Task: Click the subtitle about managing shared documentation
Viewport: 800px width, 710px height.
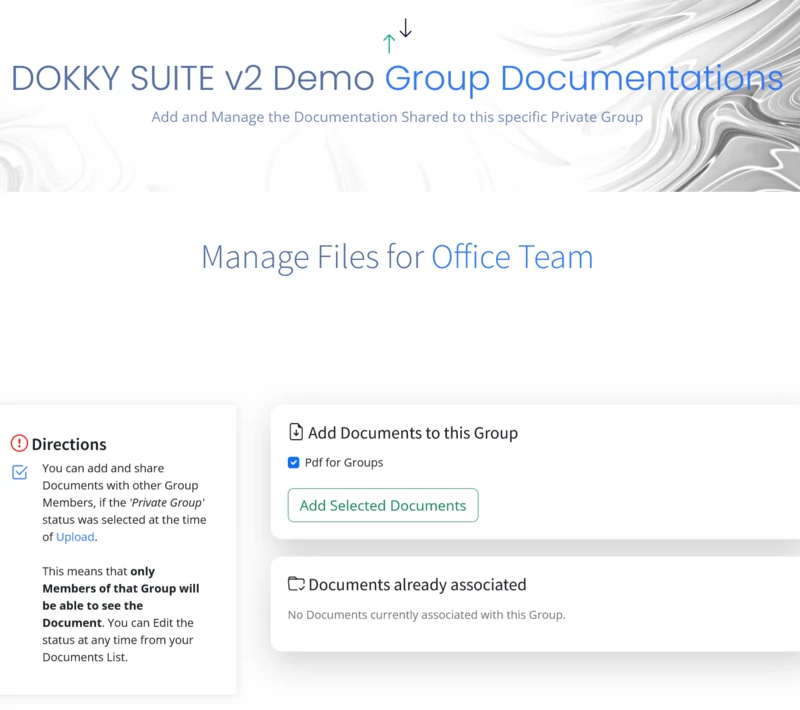Action: tap(397, 117)
